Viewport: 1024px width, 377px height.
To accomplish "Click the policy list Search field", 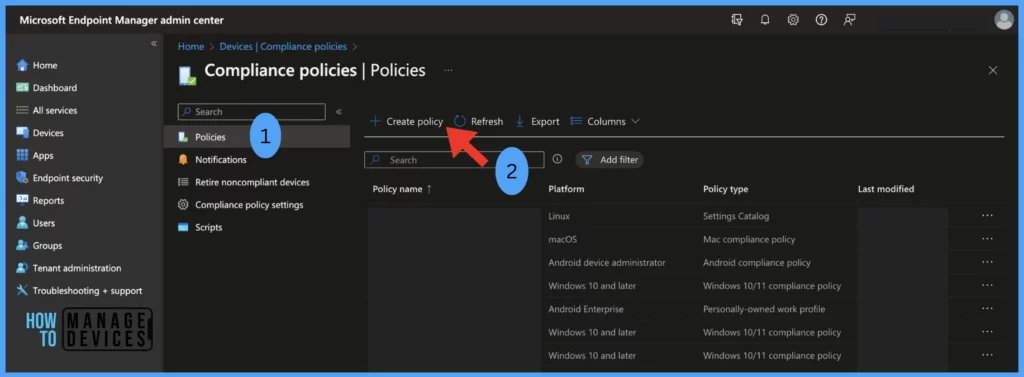I will 454,160.
